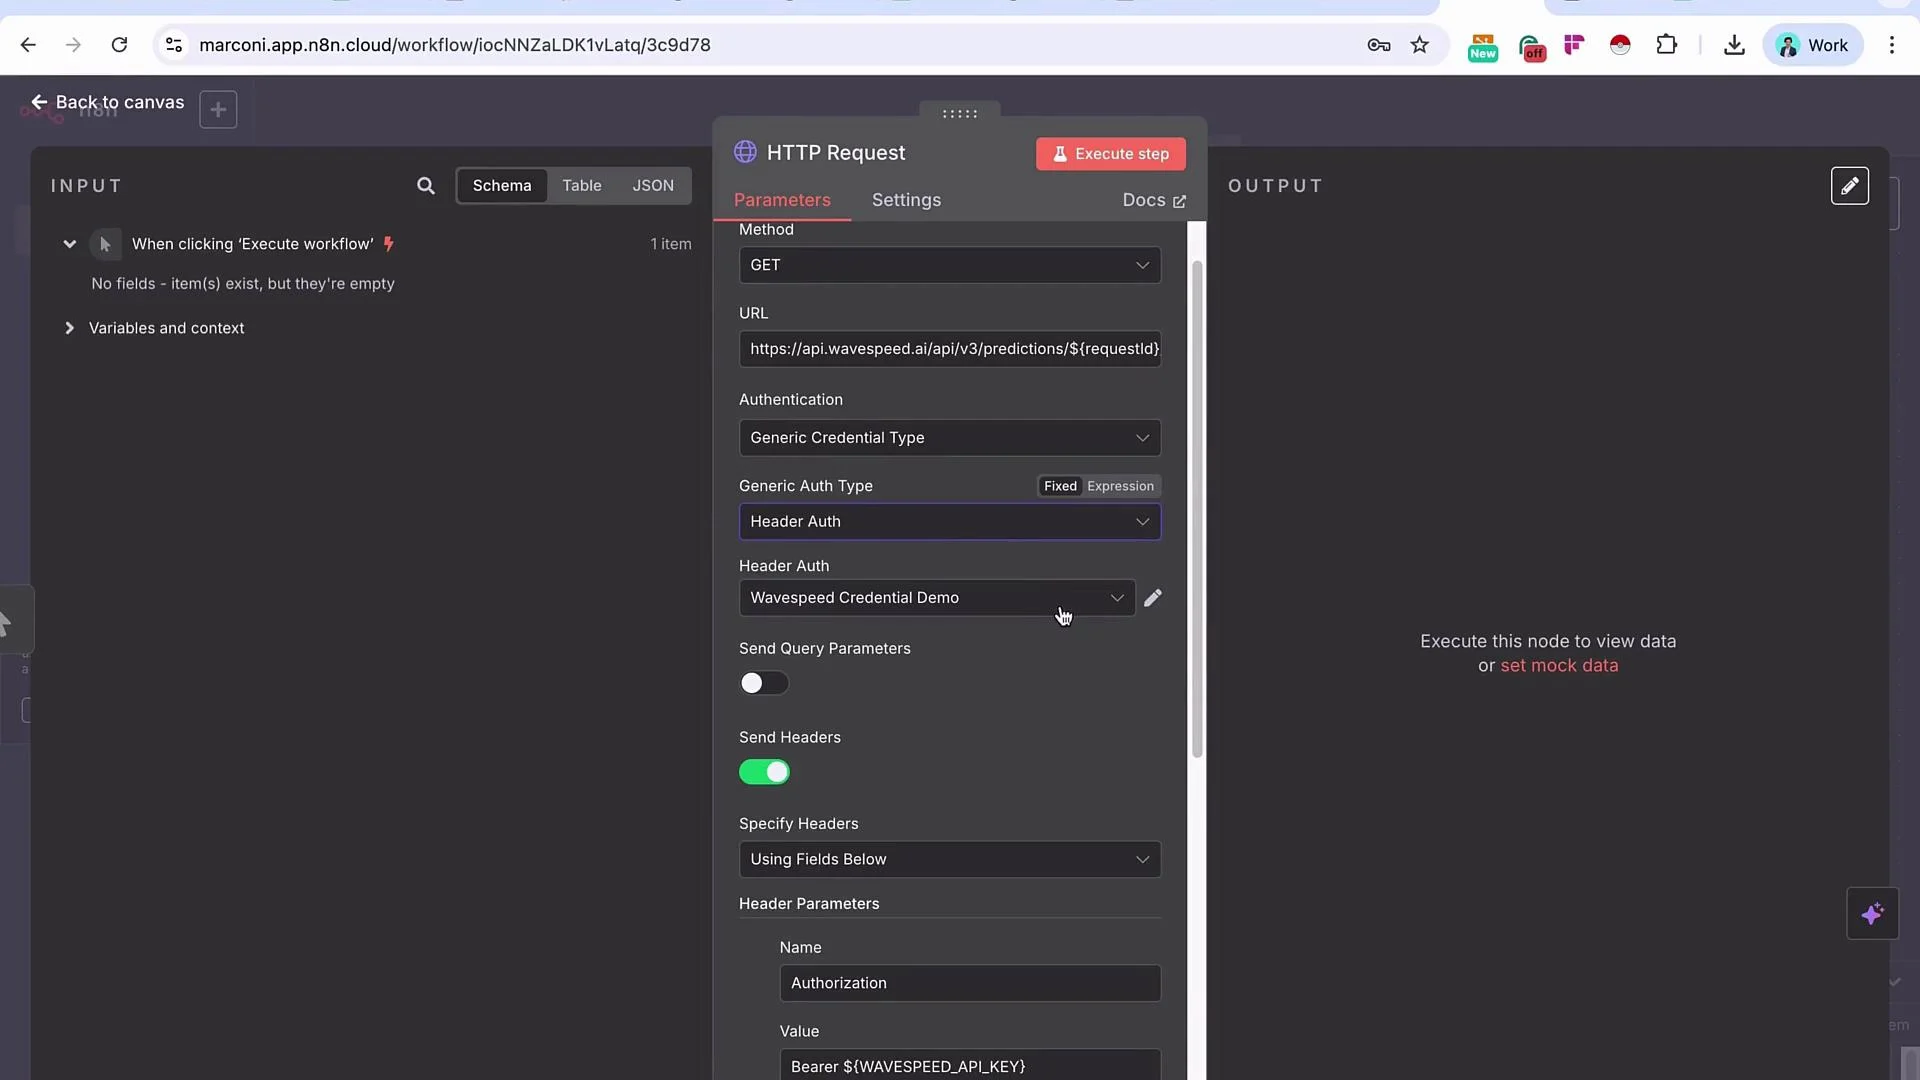
Task: Click the browser back arrow
Action: (28, 45)
